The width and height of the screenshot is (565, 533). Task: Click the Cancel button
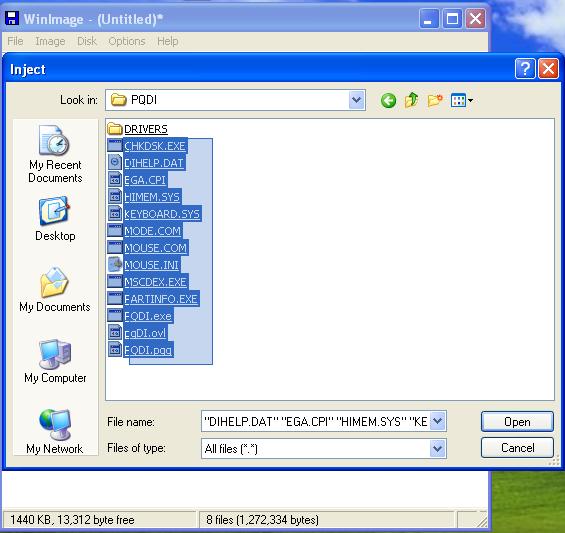[517, 448]
